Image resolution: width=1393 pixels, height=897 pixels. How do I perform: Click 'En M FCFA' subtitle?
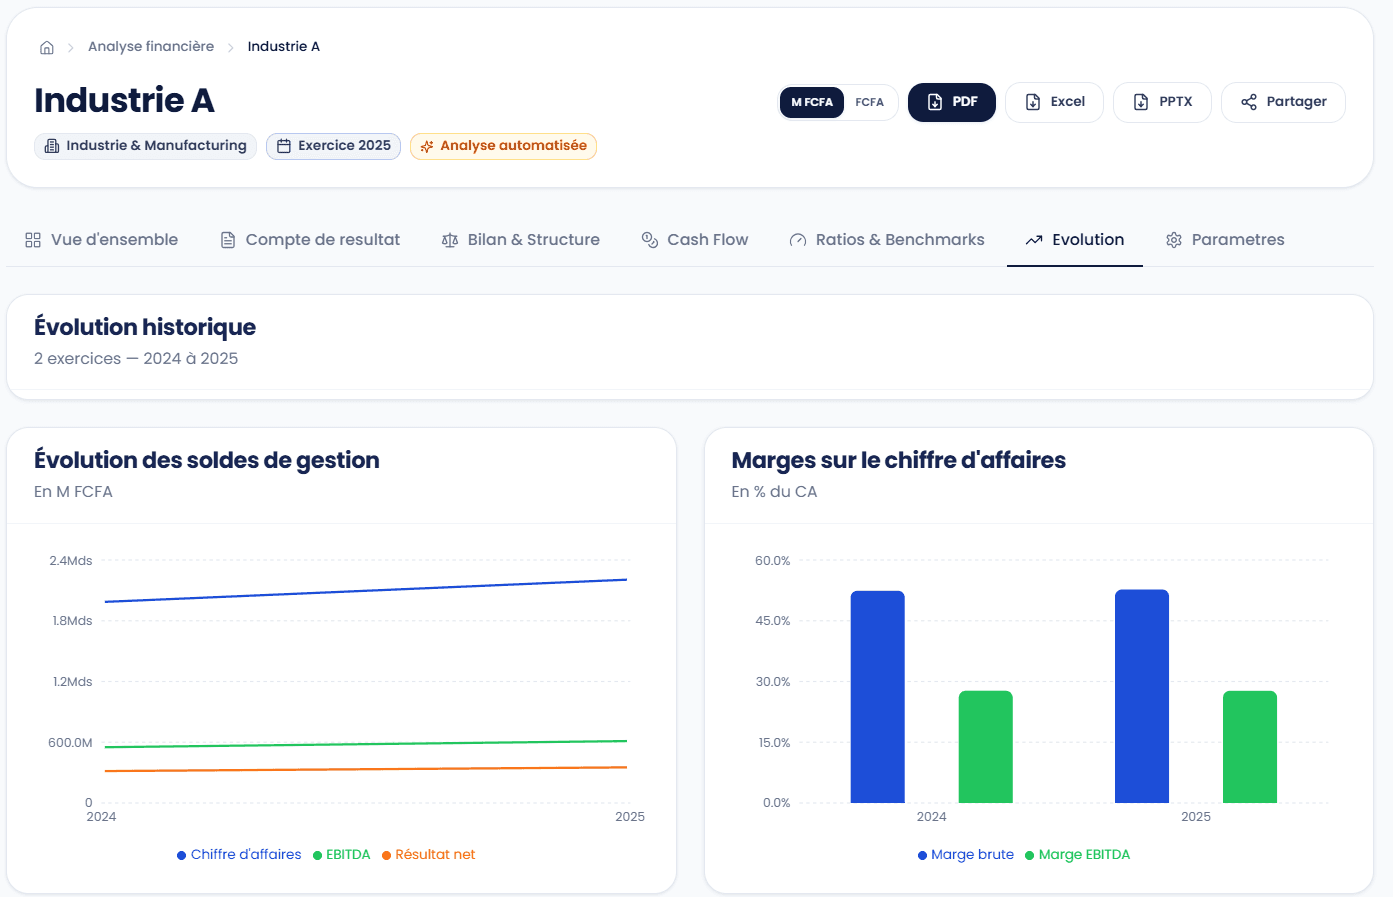point(73,492)
